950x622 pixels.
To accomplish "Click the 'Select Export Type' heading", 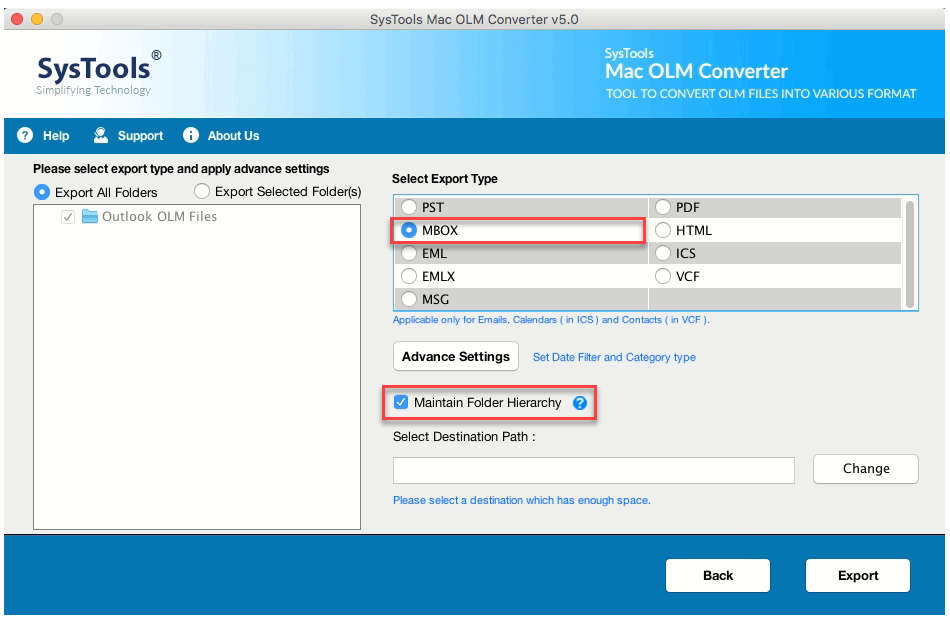I will [445, 179].
